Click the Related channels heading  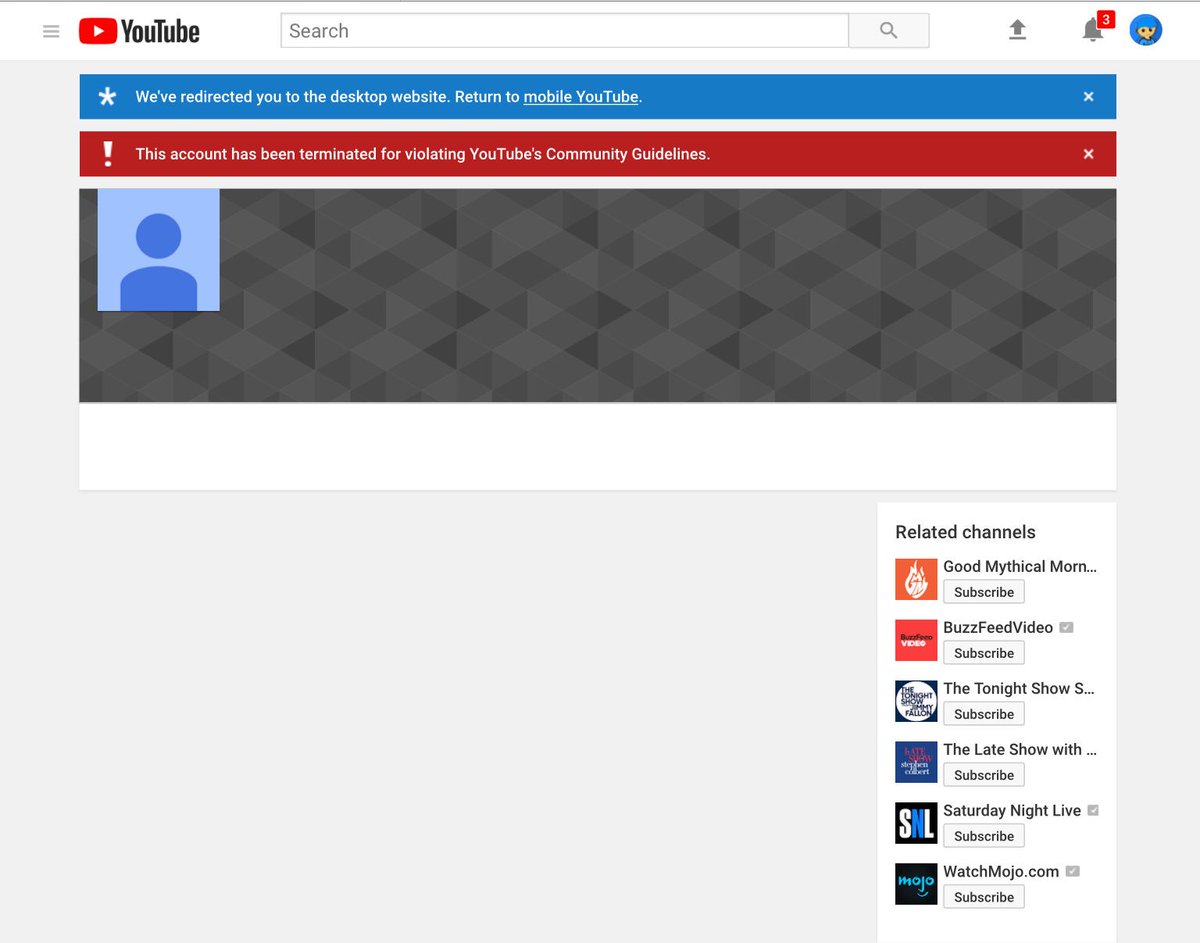[965, 532]
